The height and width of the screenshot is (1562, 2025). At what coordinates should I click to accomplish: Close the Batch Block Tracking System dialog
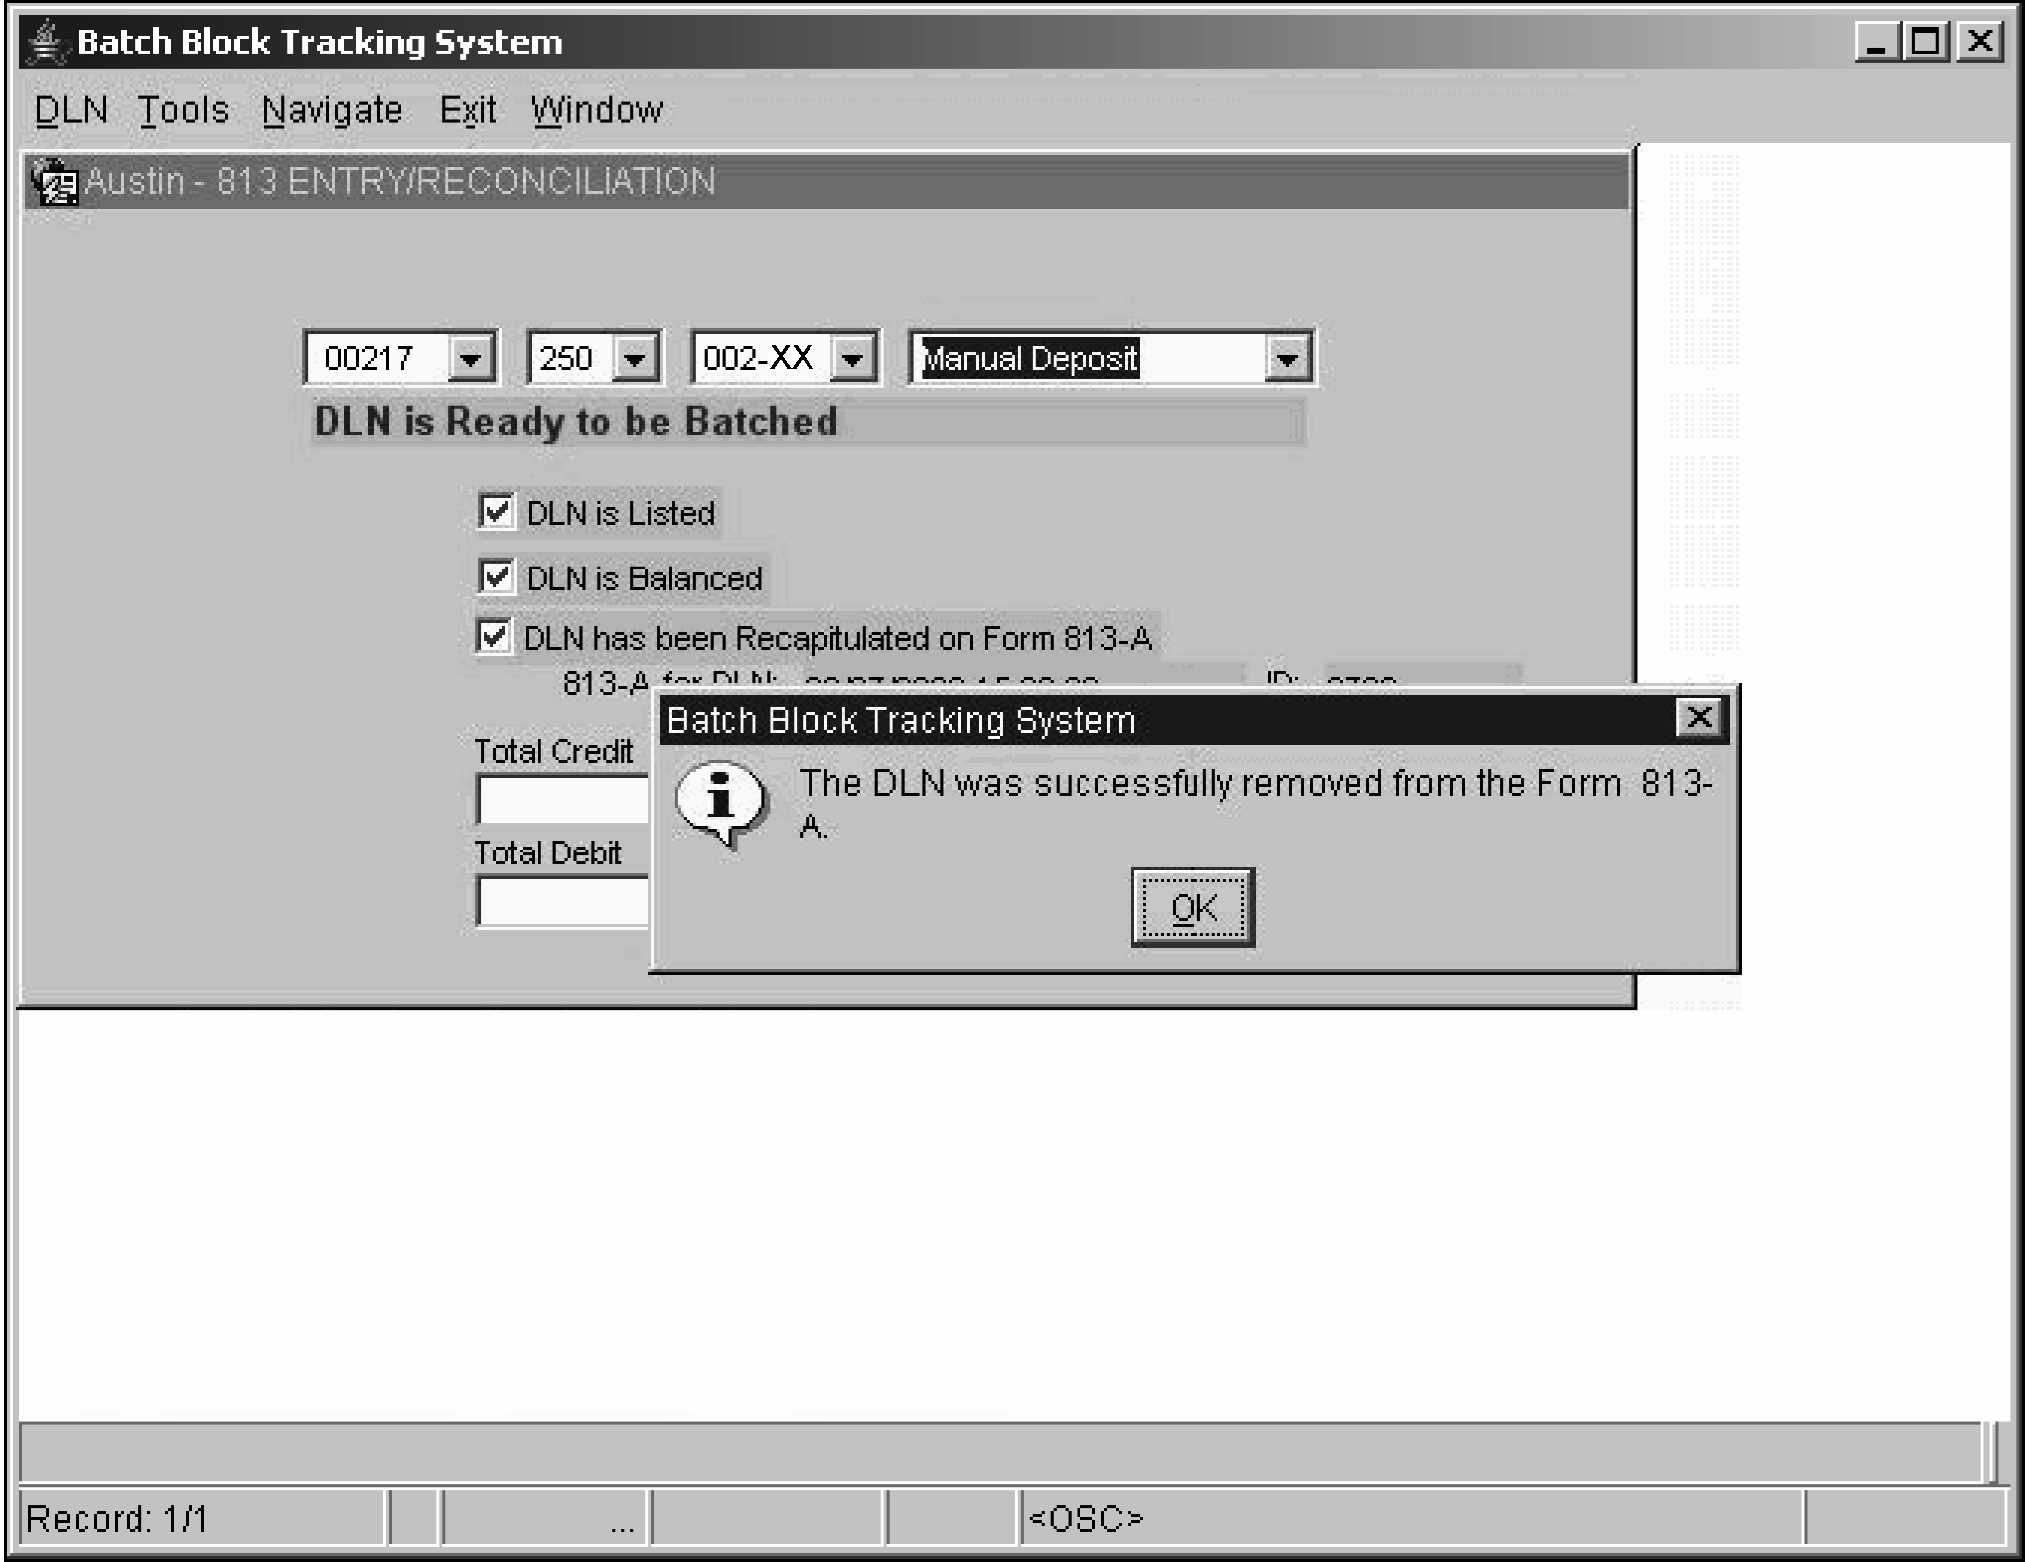point(1699,718)
